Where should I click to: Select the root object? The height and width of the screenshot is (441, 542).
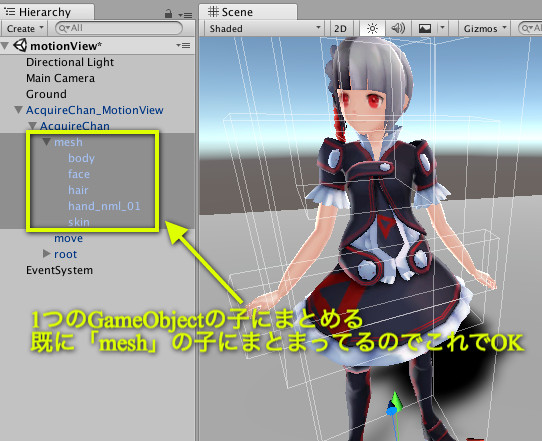tap(65, 254)
